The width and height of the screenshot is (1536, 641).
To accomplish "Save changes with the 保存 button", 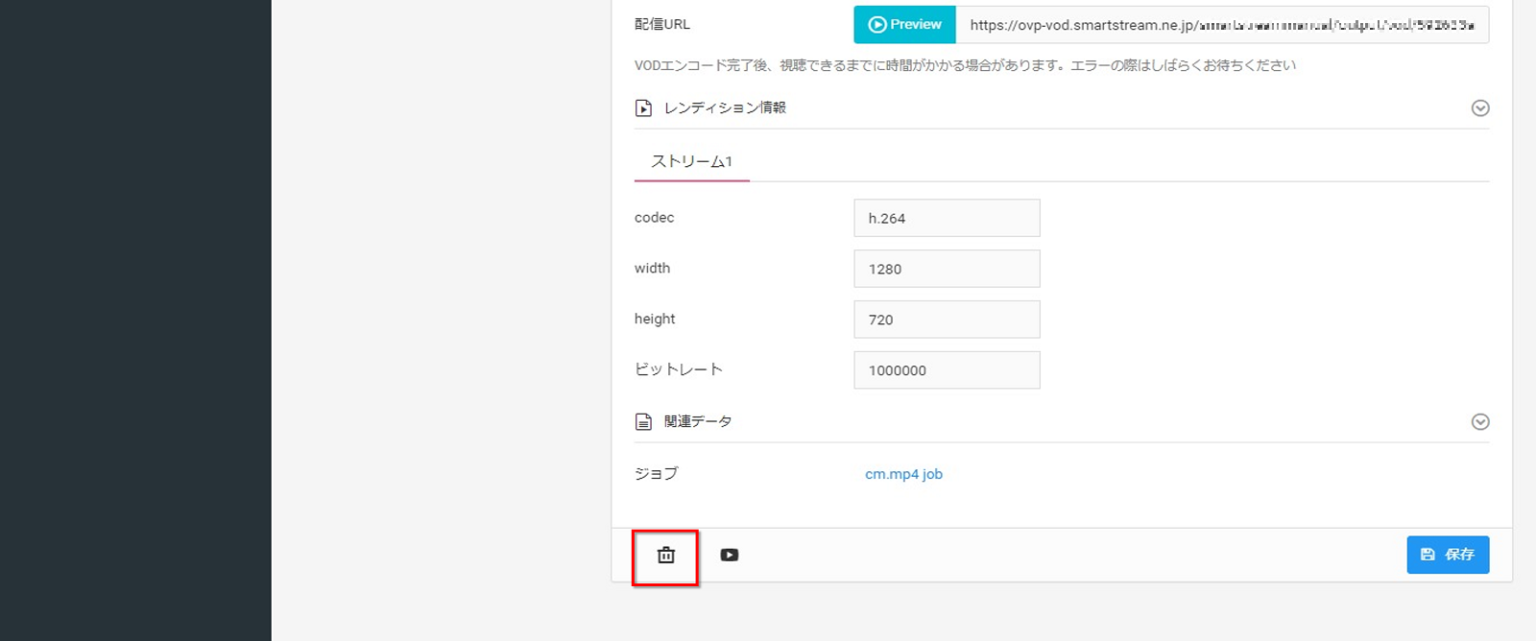I will pyautogui.click(x=1447, y=554).
